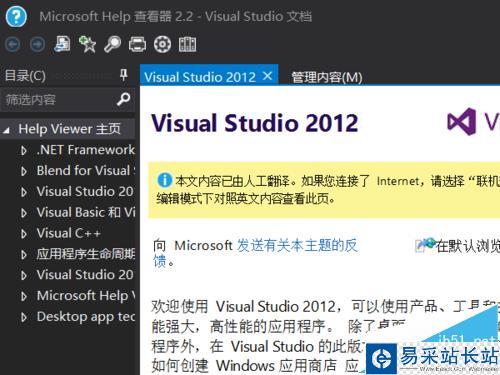Click the manage content books icon
The width and height of the screenshot is (500, 375).
click(x=187, y=44)
